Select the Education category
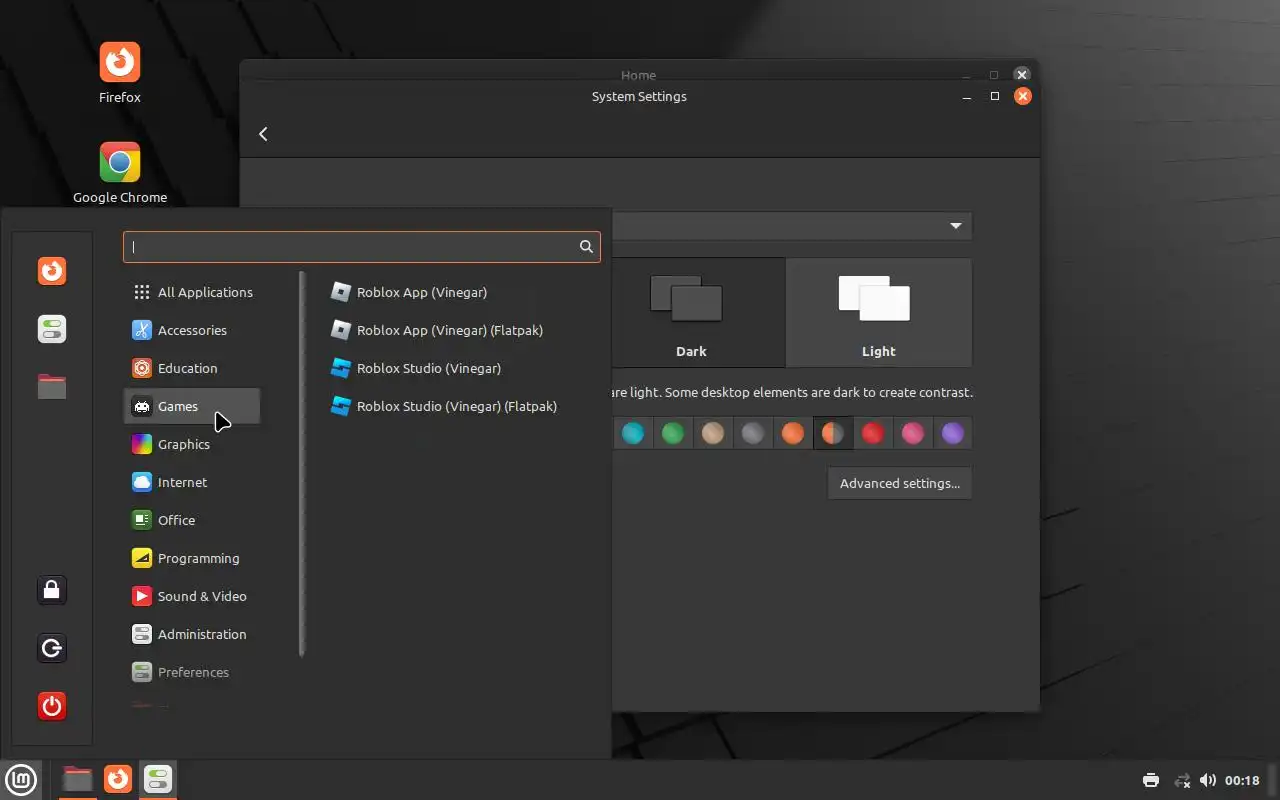The height and width of the screenshot is (800, 1280). point(192,368)
